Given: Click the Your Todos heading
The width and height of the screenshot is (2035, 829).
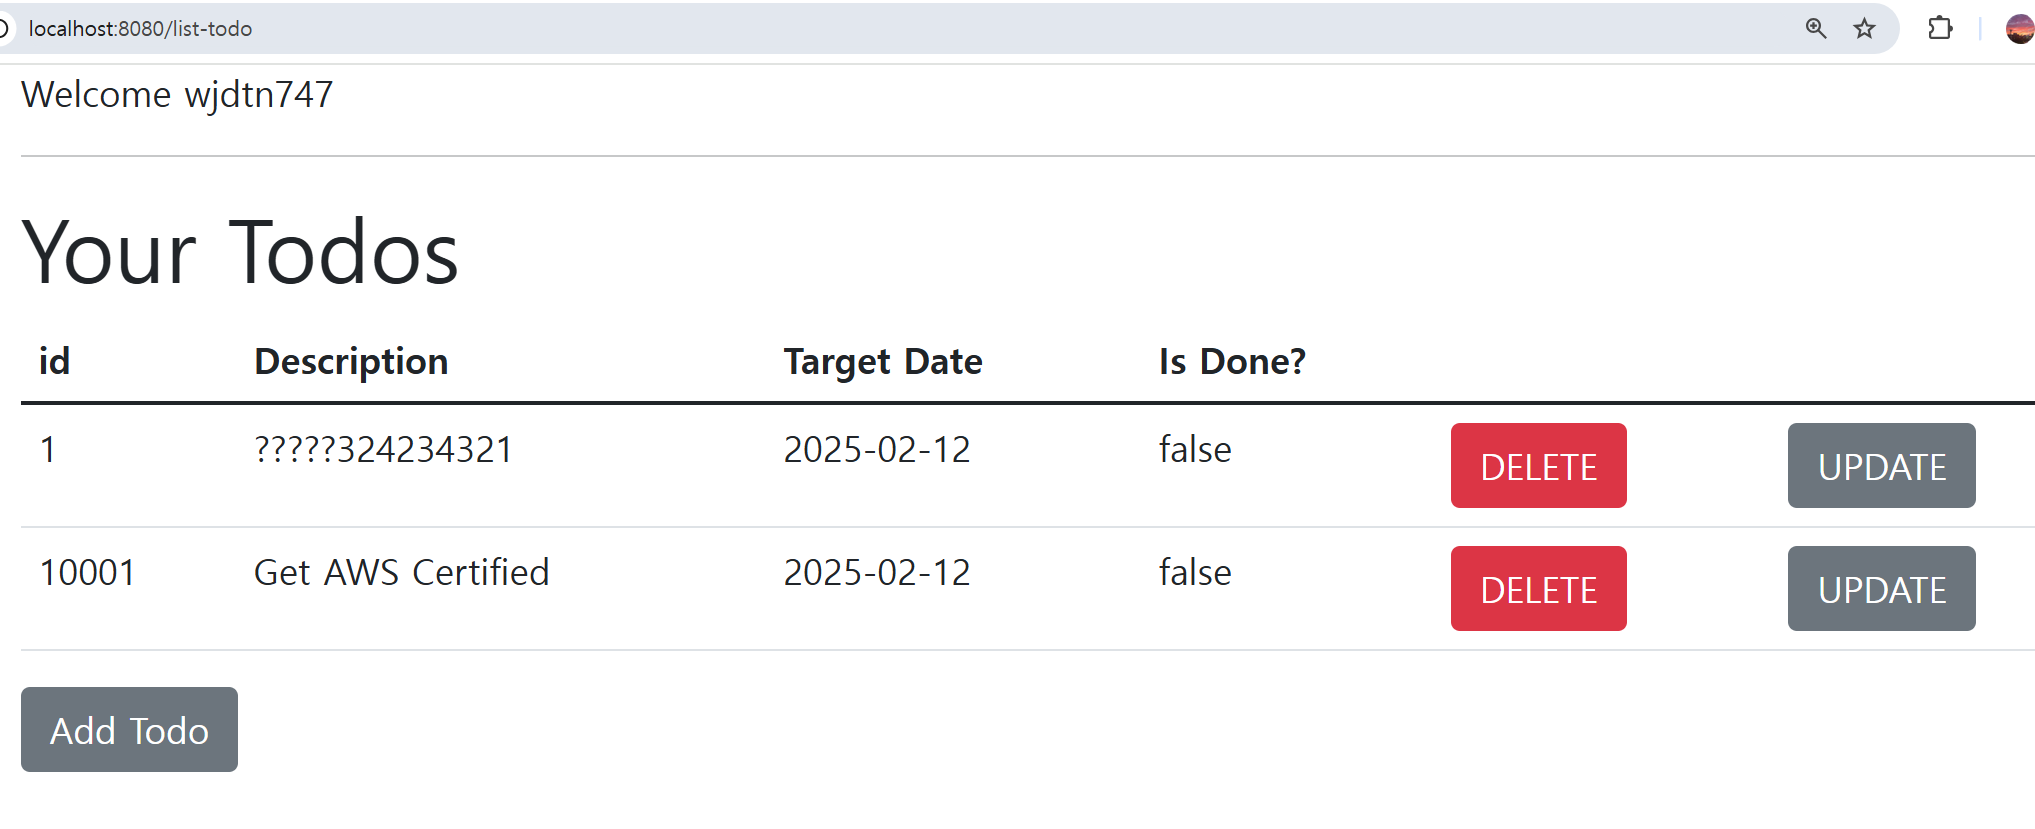Looking at the screenshot, I should (x=240, y=253).
